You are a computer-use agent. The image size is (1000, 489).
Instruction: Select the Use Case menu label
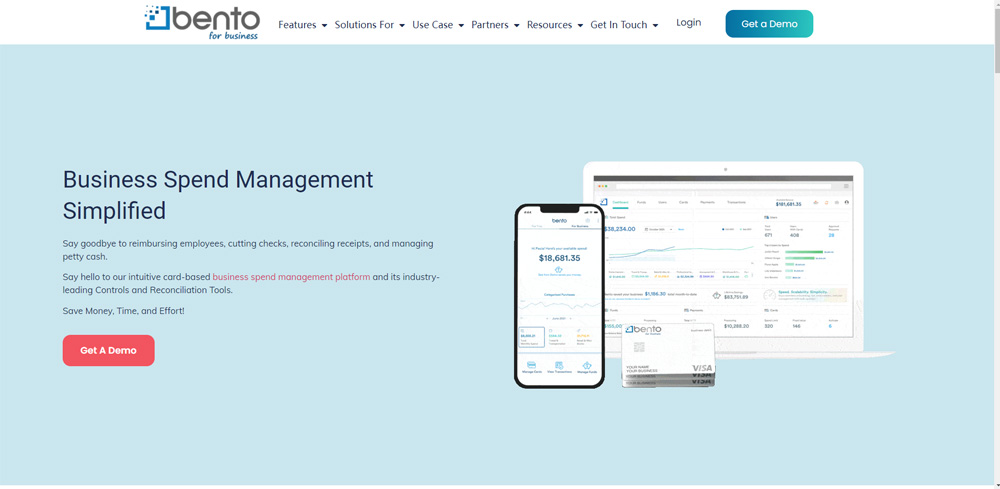[x=432, y=25]
